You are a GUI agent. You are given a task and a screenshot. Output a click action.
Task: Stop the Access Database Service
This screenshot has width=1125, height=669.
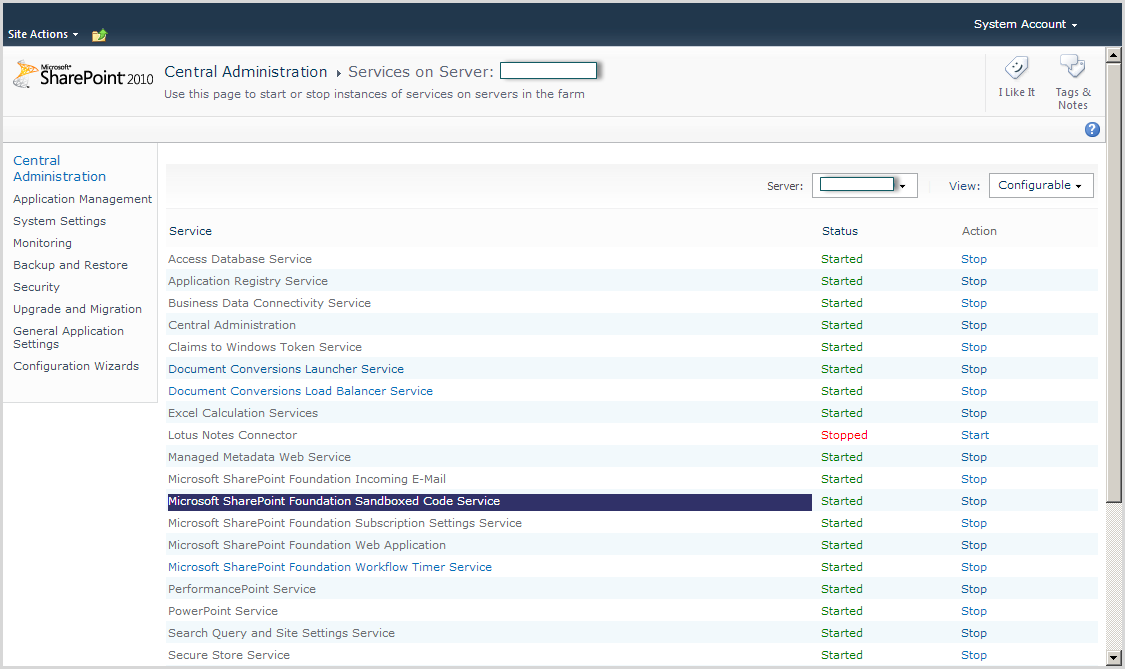[x=974, y=259]
